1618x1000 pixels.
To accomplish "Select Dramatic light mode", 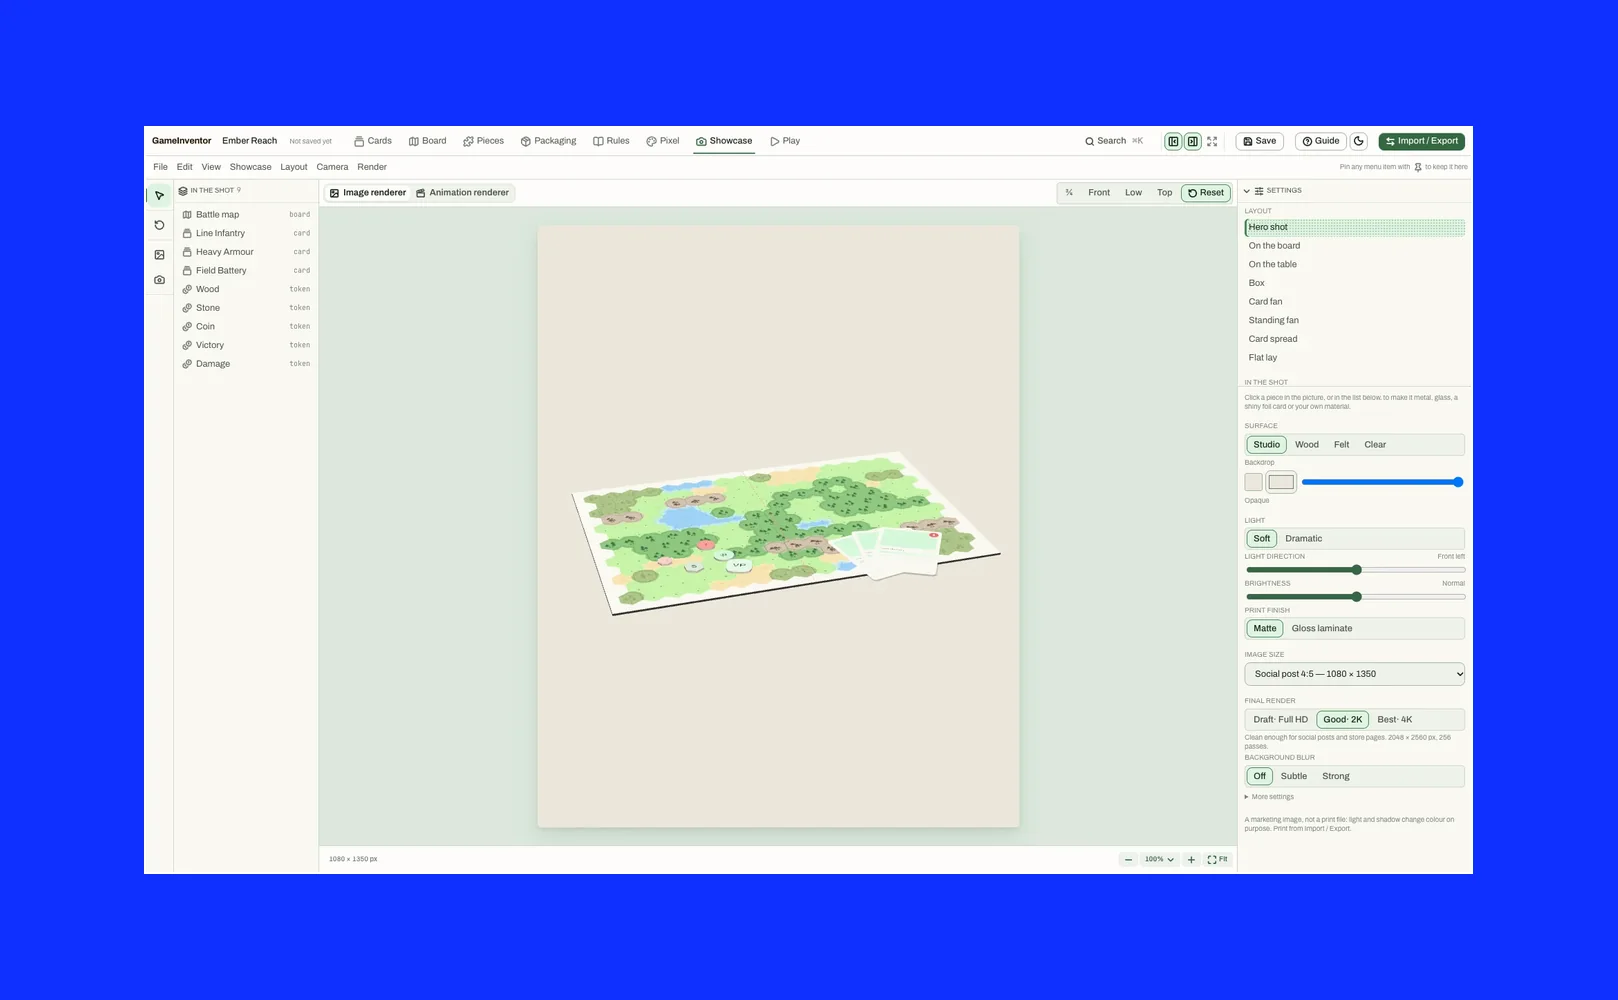I will 1304,538.
